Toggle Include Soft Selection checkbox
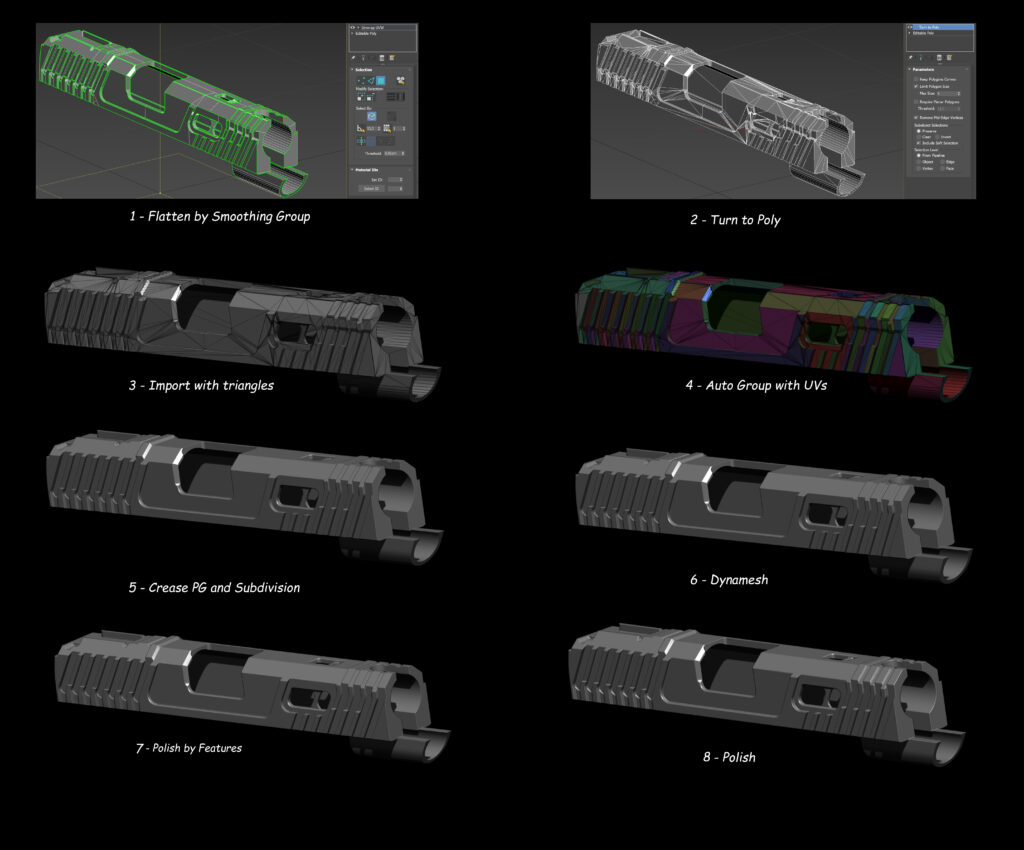Viewport: 1024px width, 850px height. (x=919, y=143)
